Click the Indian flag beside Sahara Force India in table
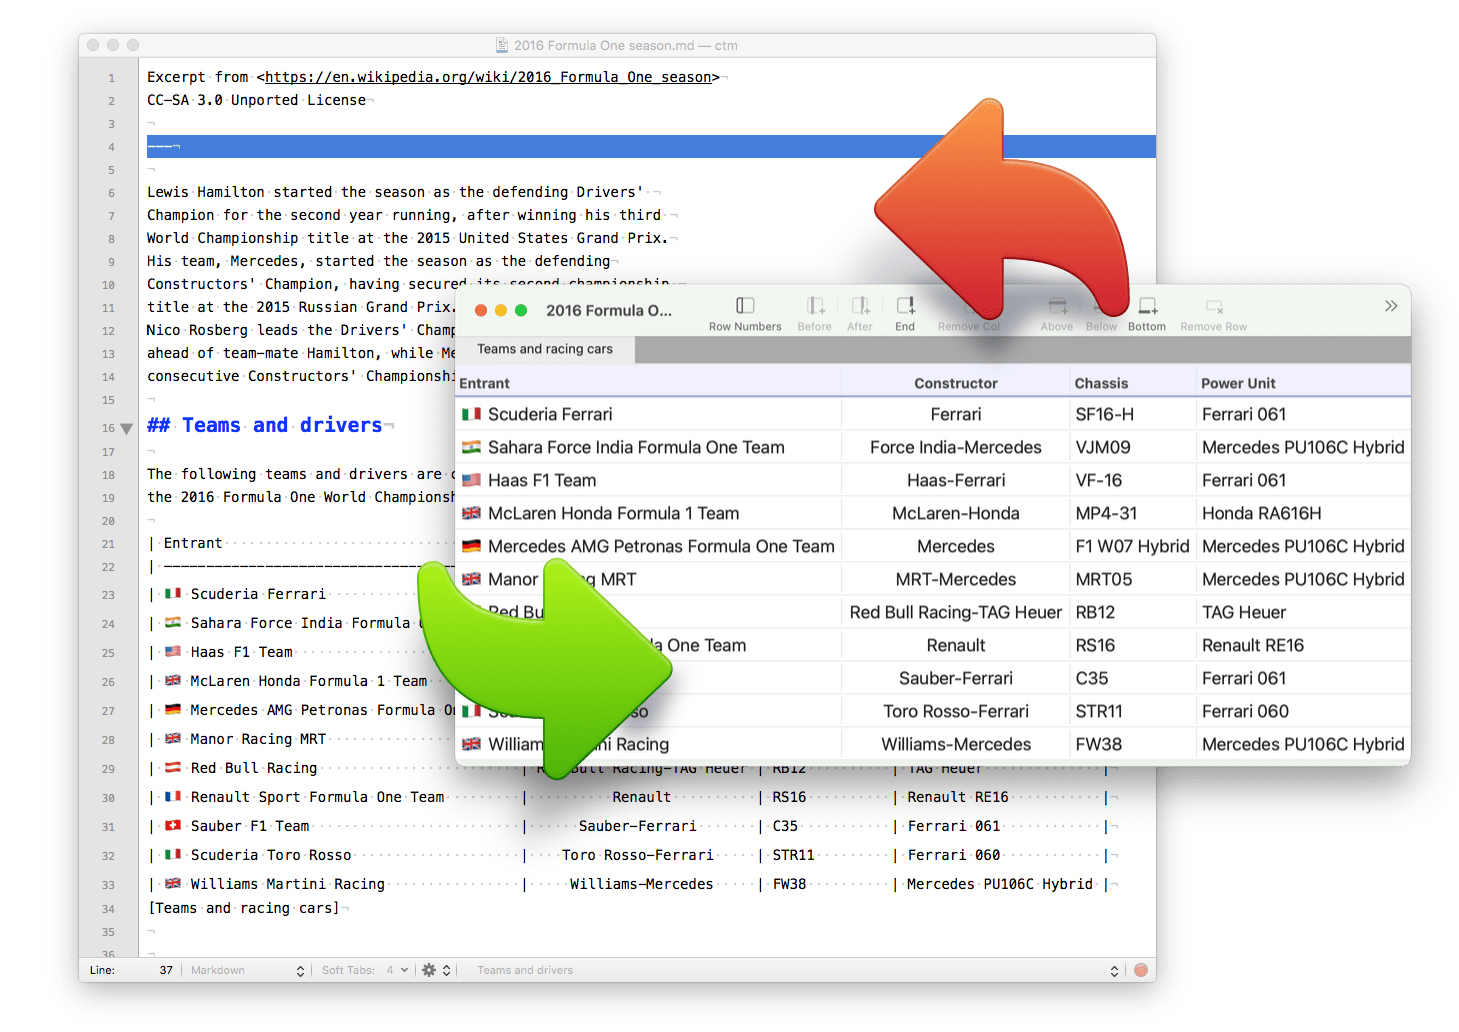Viewport: 1459px width, 1032px height. (x=472, y=447)
